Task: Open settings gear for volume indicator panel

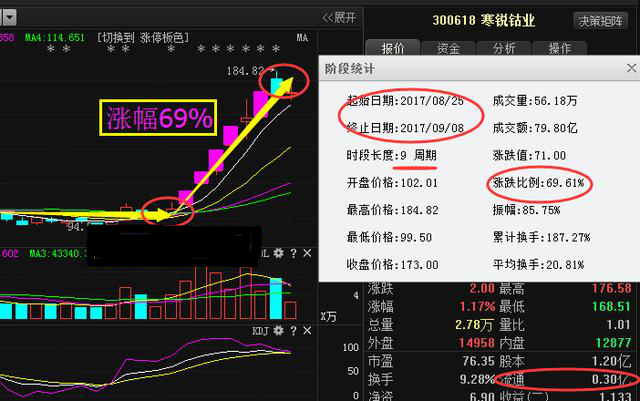Action: [279, 255]
